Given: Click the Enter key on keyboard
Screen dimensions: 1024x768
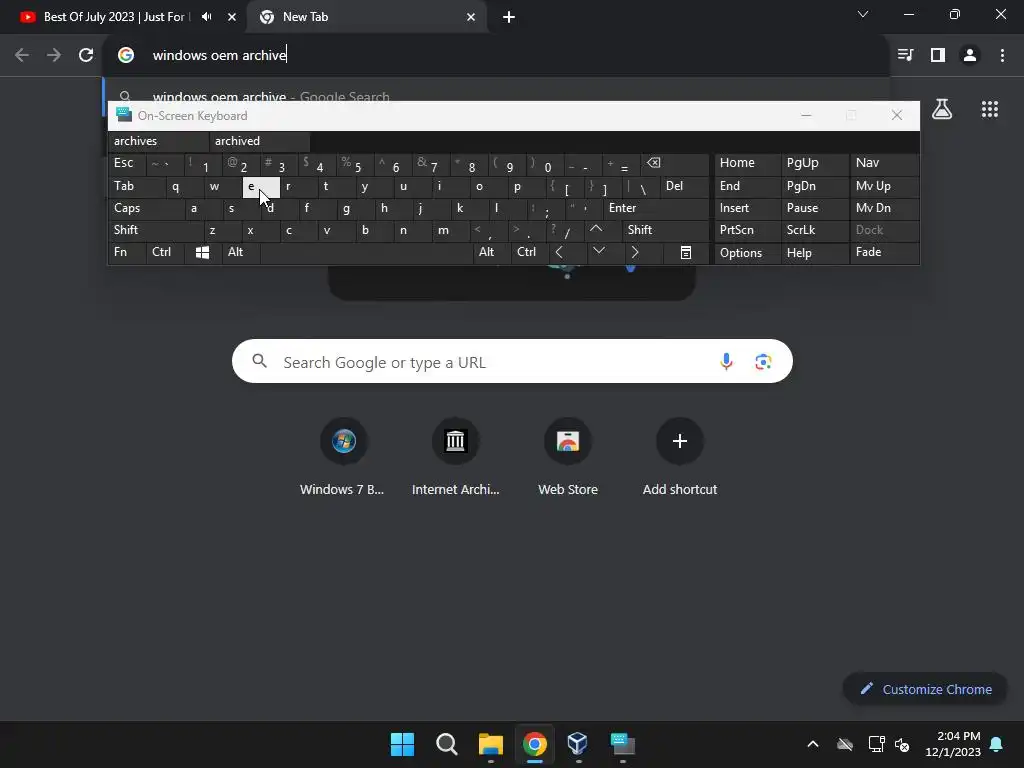Looking at the screenshot, I should click(656, 208).
